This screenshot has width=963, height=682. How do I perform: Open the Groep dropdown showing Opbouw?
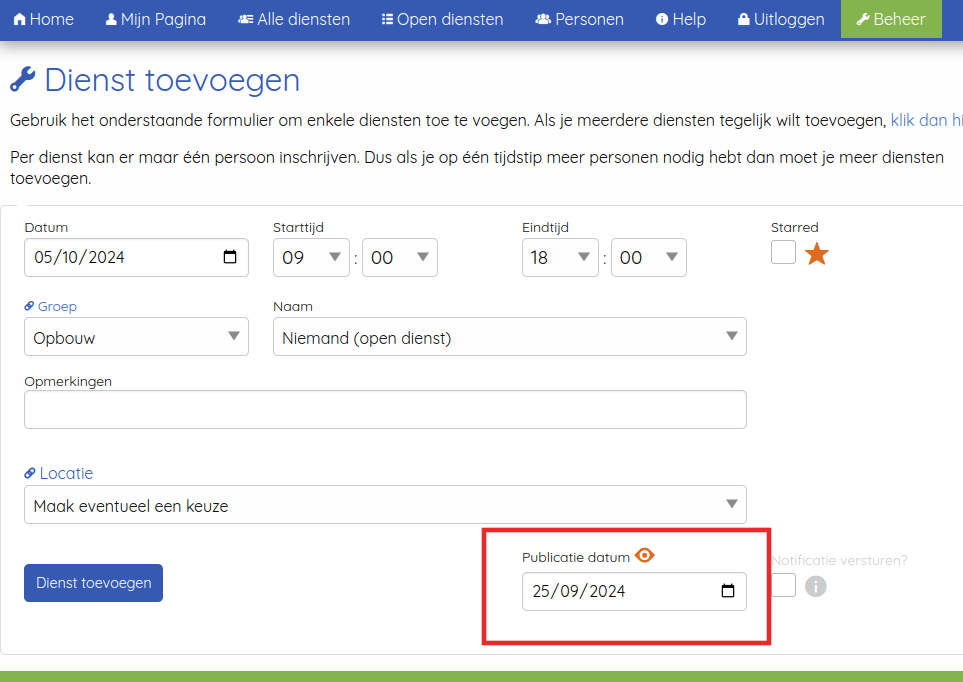136,338
